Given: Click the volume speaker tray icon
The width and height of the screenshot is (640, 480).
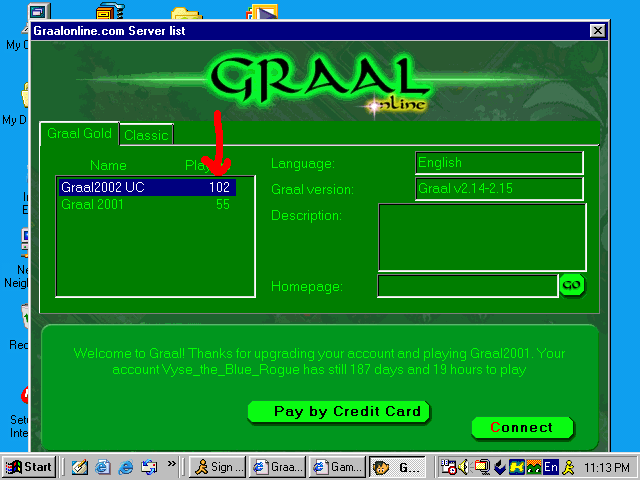Looking at the screenshot, I should pos(464,467).
